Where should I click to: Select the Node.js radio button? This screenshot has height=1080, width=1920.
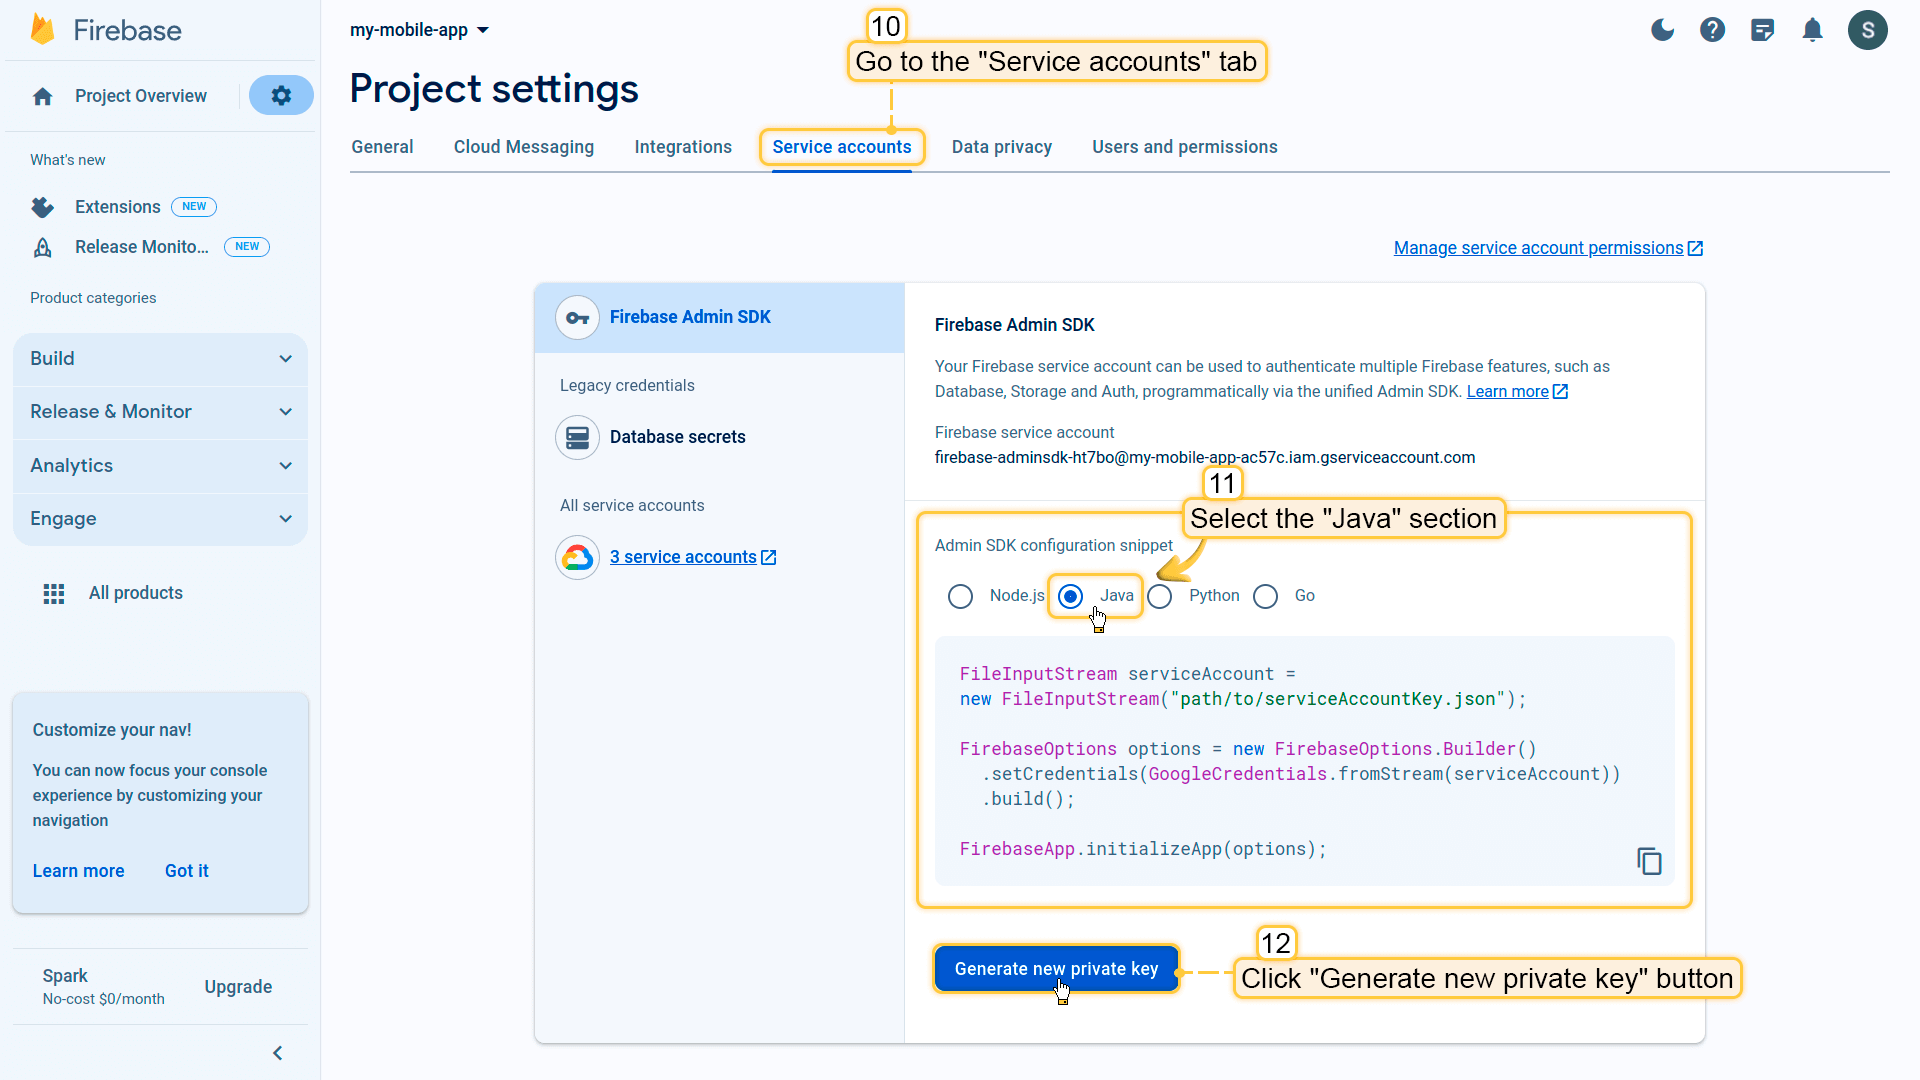[x=960, y=597]
